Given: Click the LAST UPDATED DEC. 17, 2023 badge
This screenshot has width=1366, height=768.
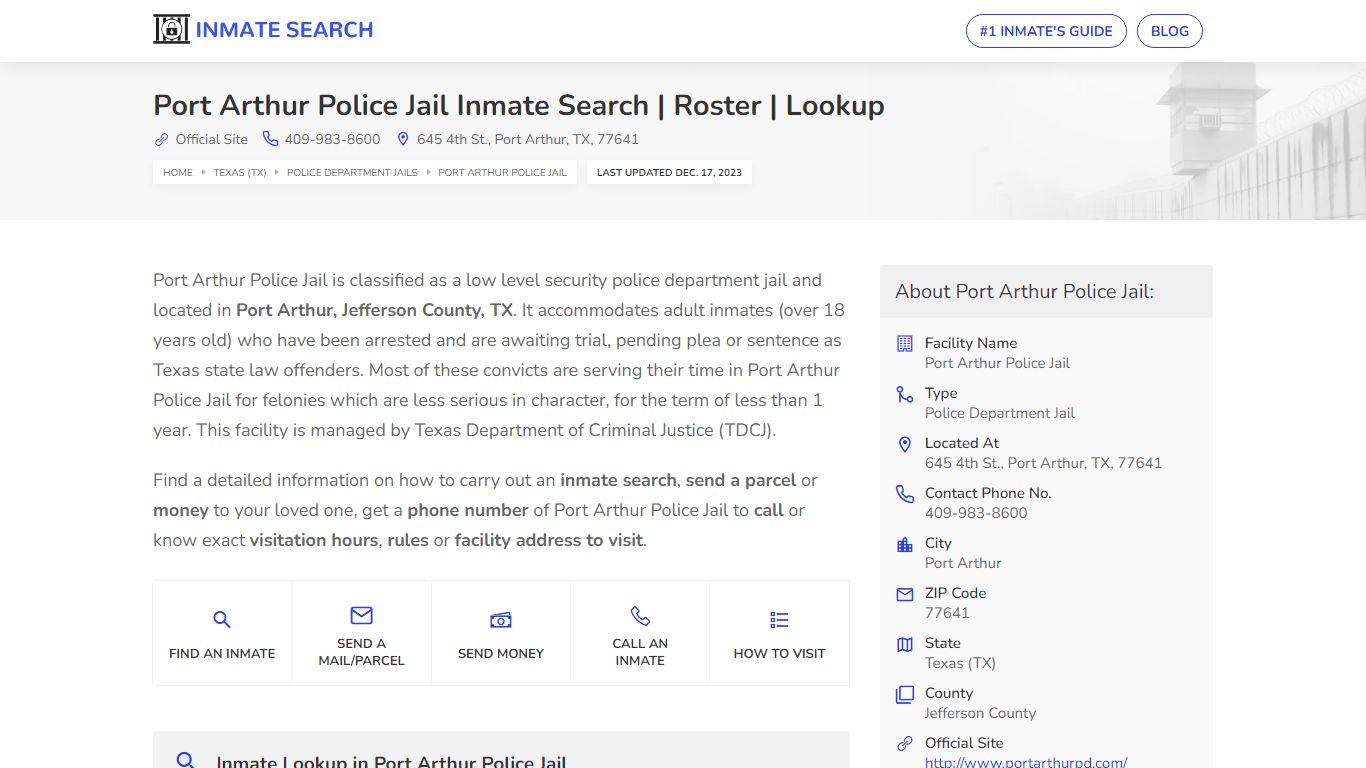Looking at the screenshot, I should coord(669,172).
